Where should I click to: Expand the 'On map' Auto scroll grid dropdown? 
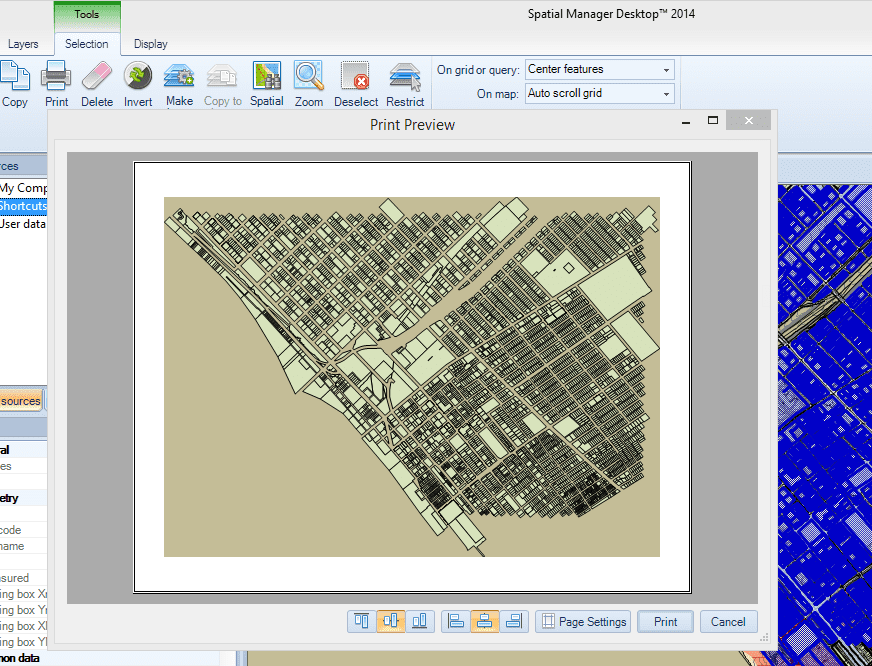pos(599,94)
